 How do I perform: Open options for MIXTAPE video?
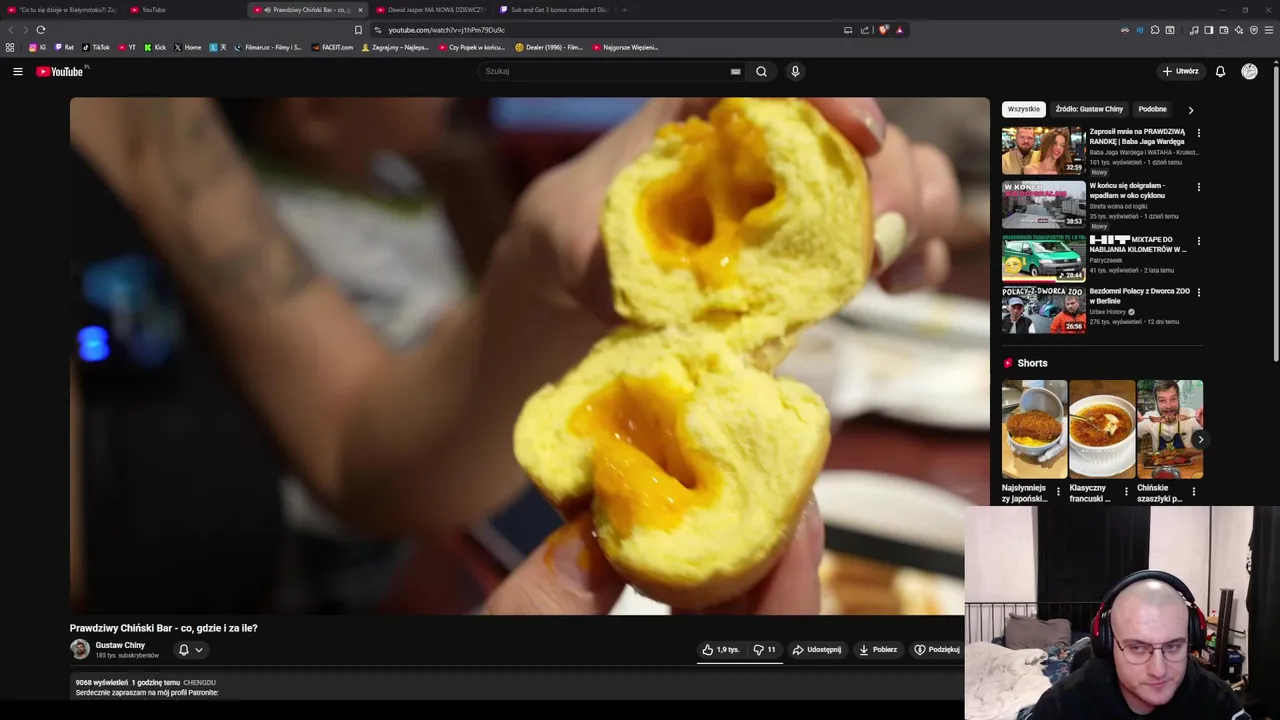[1199, 241]
